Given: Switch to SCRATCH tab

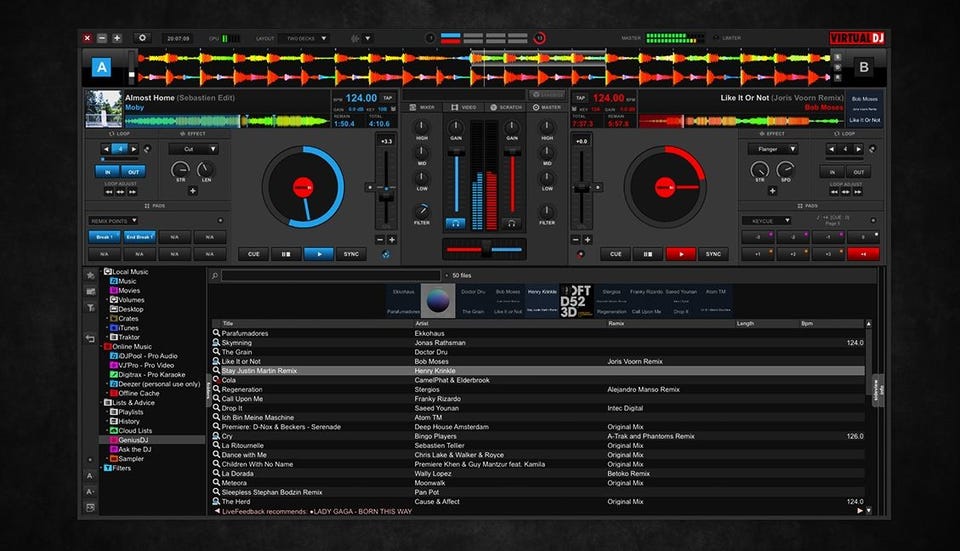Looking at the screenshot, I should 506,107.
